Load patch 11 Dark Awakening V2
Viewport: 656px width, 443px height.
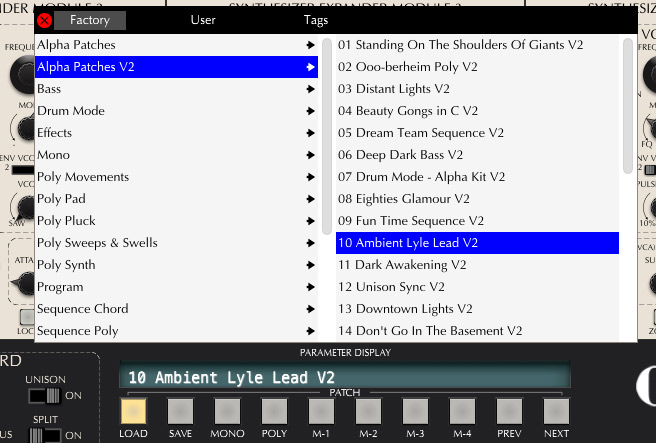(477, 265)
